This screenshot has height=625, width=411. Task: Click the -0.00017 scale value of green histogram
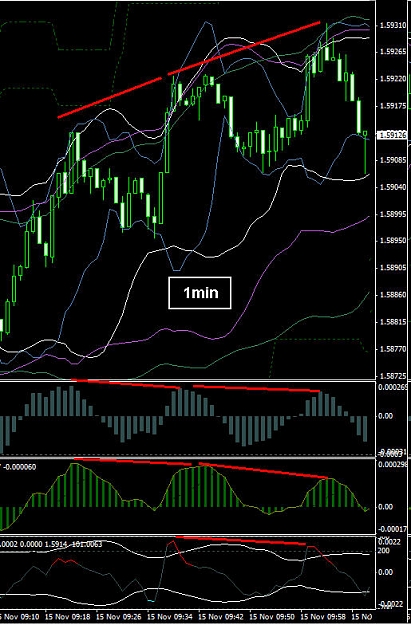(392, 529)
